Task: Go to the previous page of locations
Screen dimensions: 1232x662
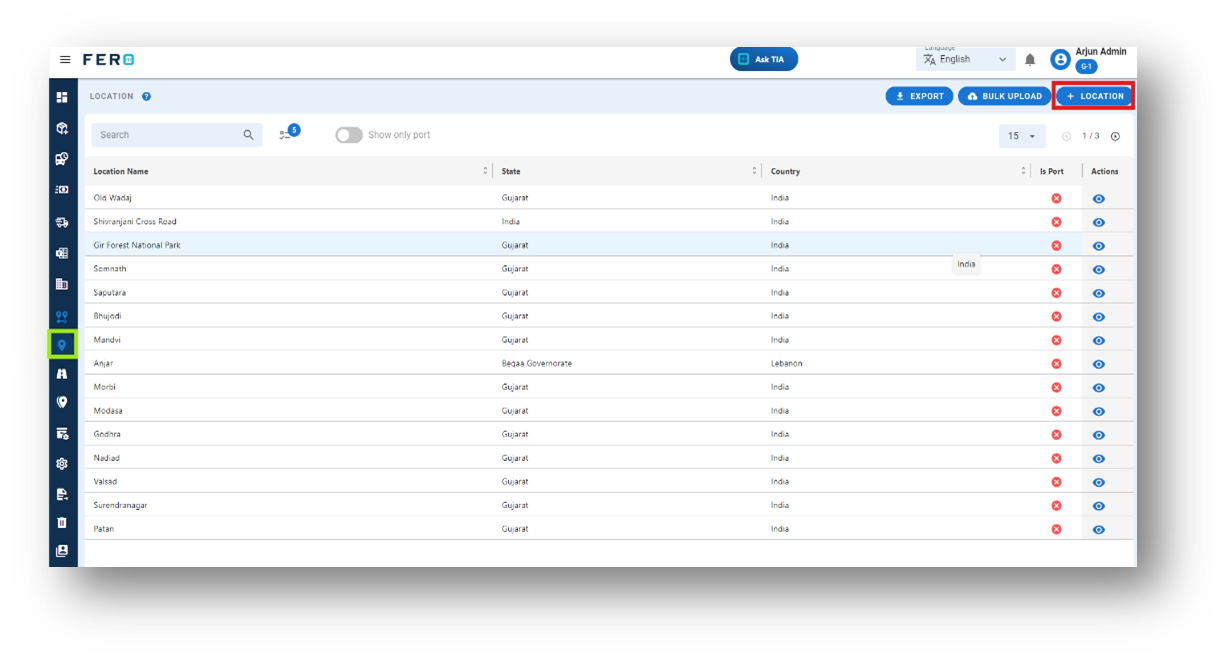Action: [x=1066, y=136]
